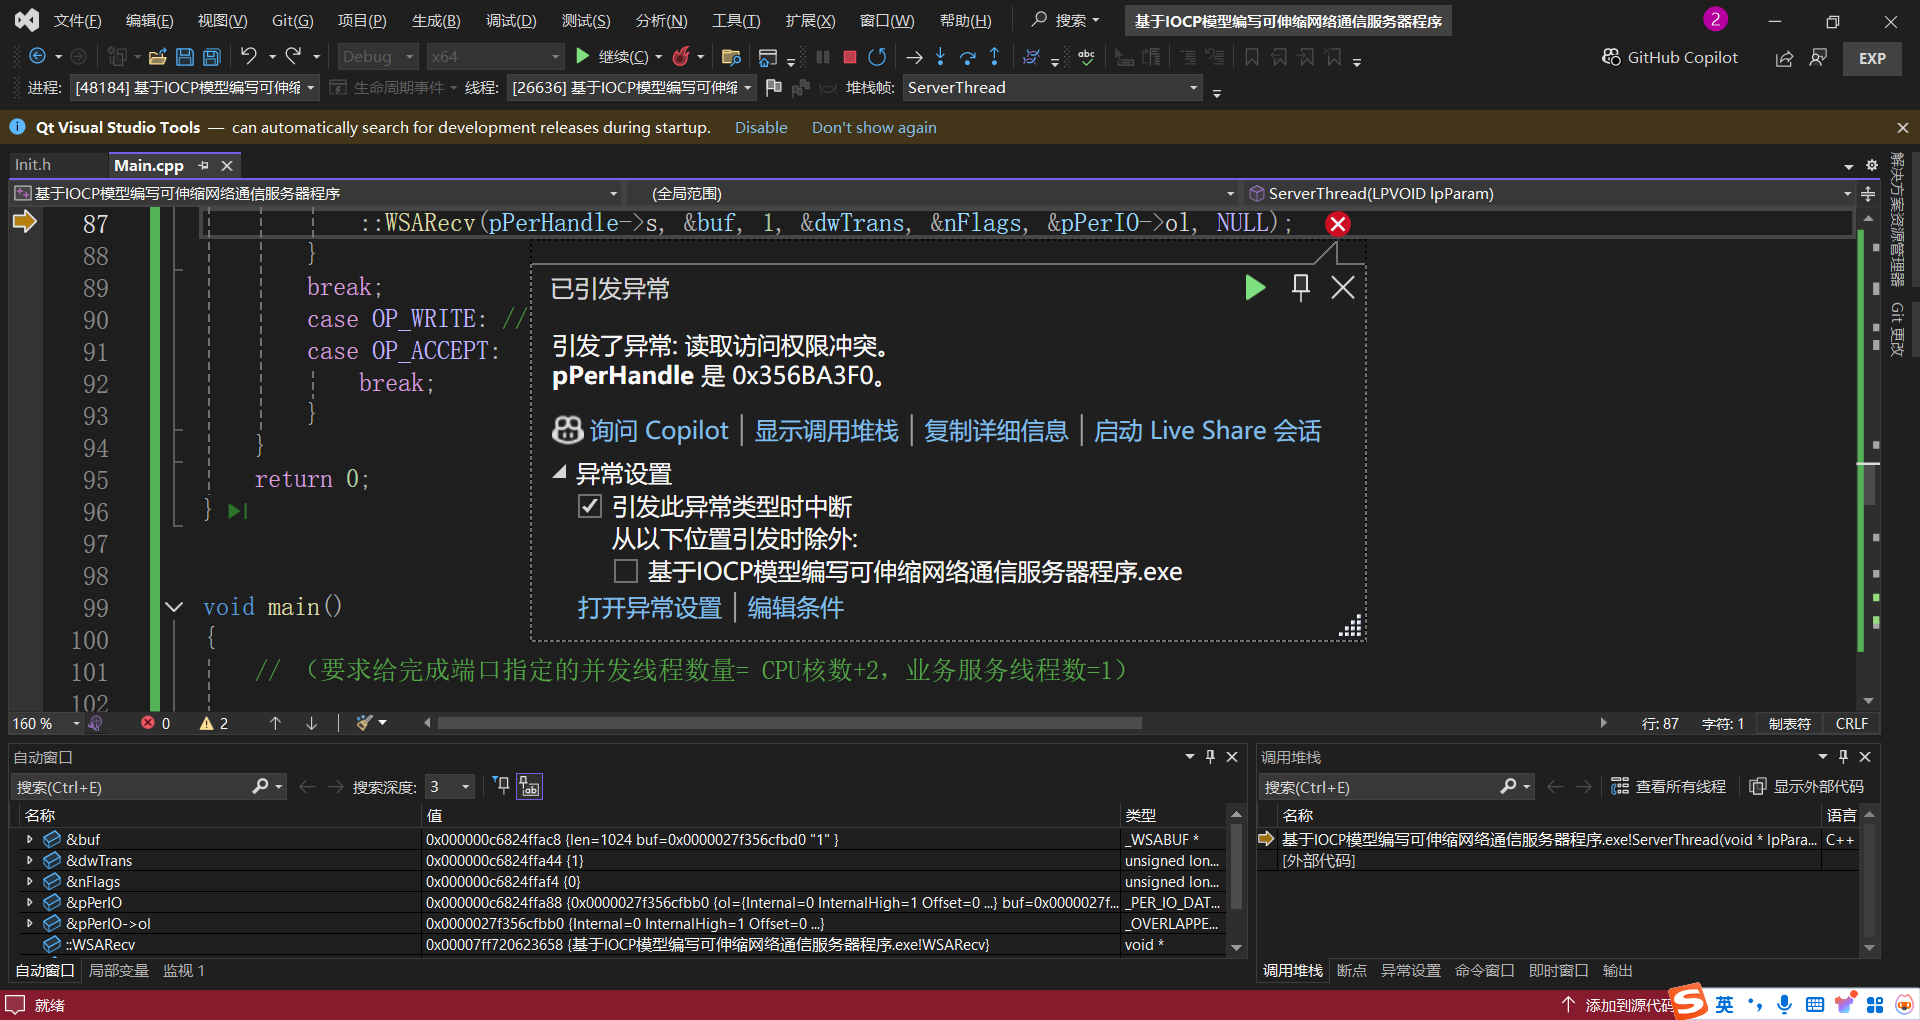Click the Step Out up-arrow icon
The height and width of the screenshot is (1020, 1920).
pyautogui.click(x=996, y=57)
